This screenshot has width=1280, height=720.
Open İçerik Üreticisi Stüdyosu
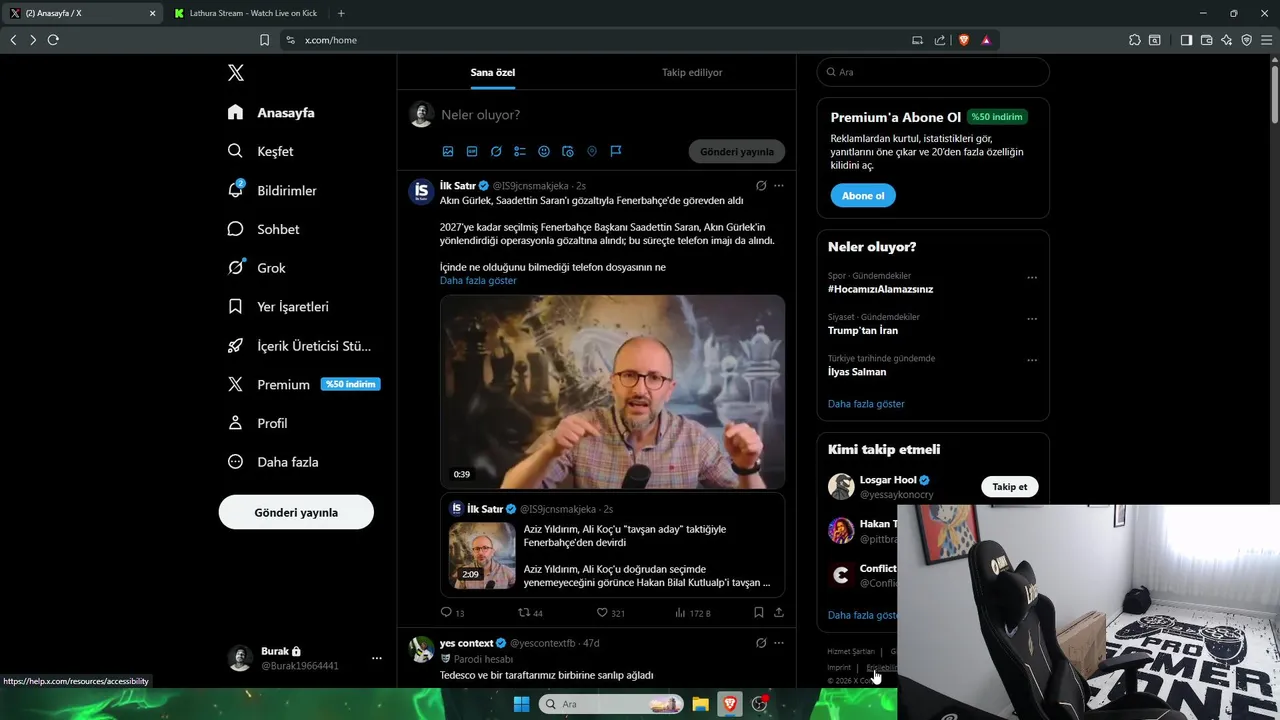coord(299,346)
